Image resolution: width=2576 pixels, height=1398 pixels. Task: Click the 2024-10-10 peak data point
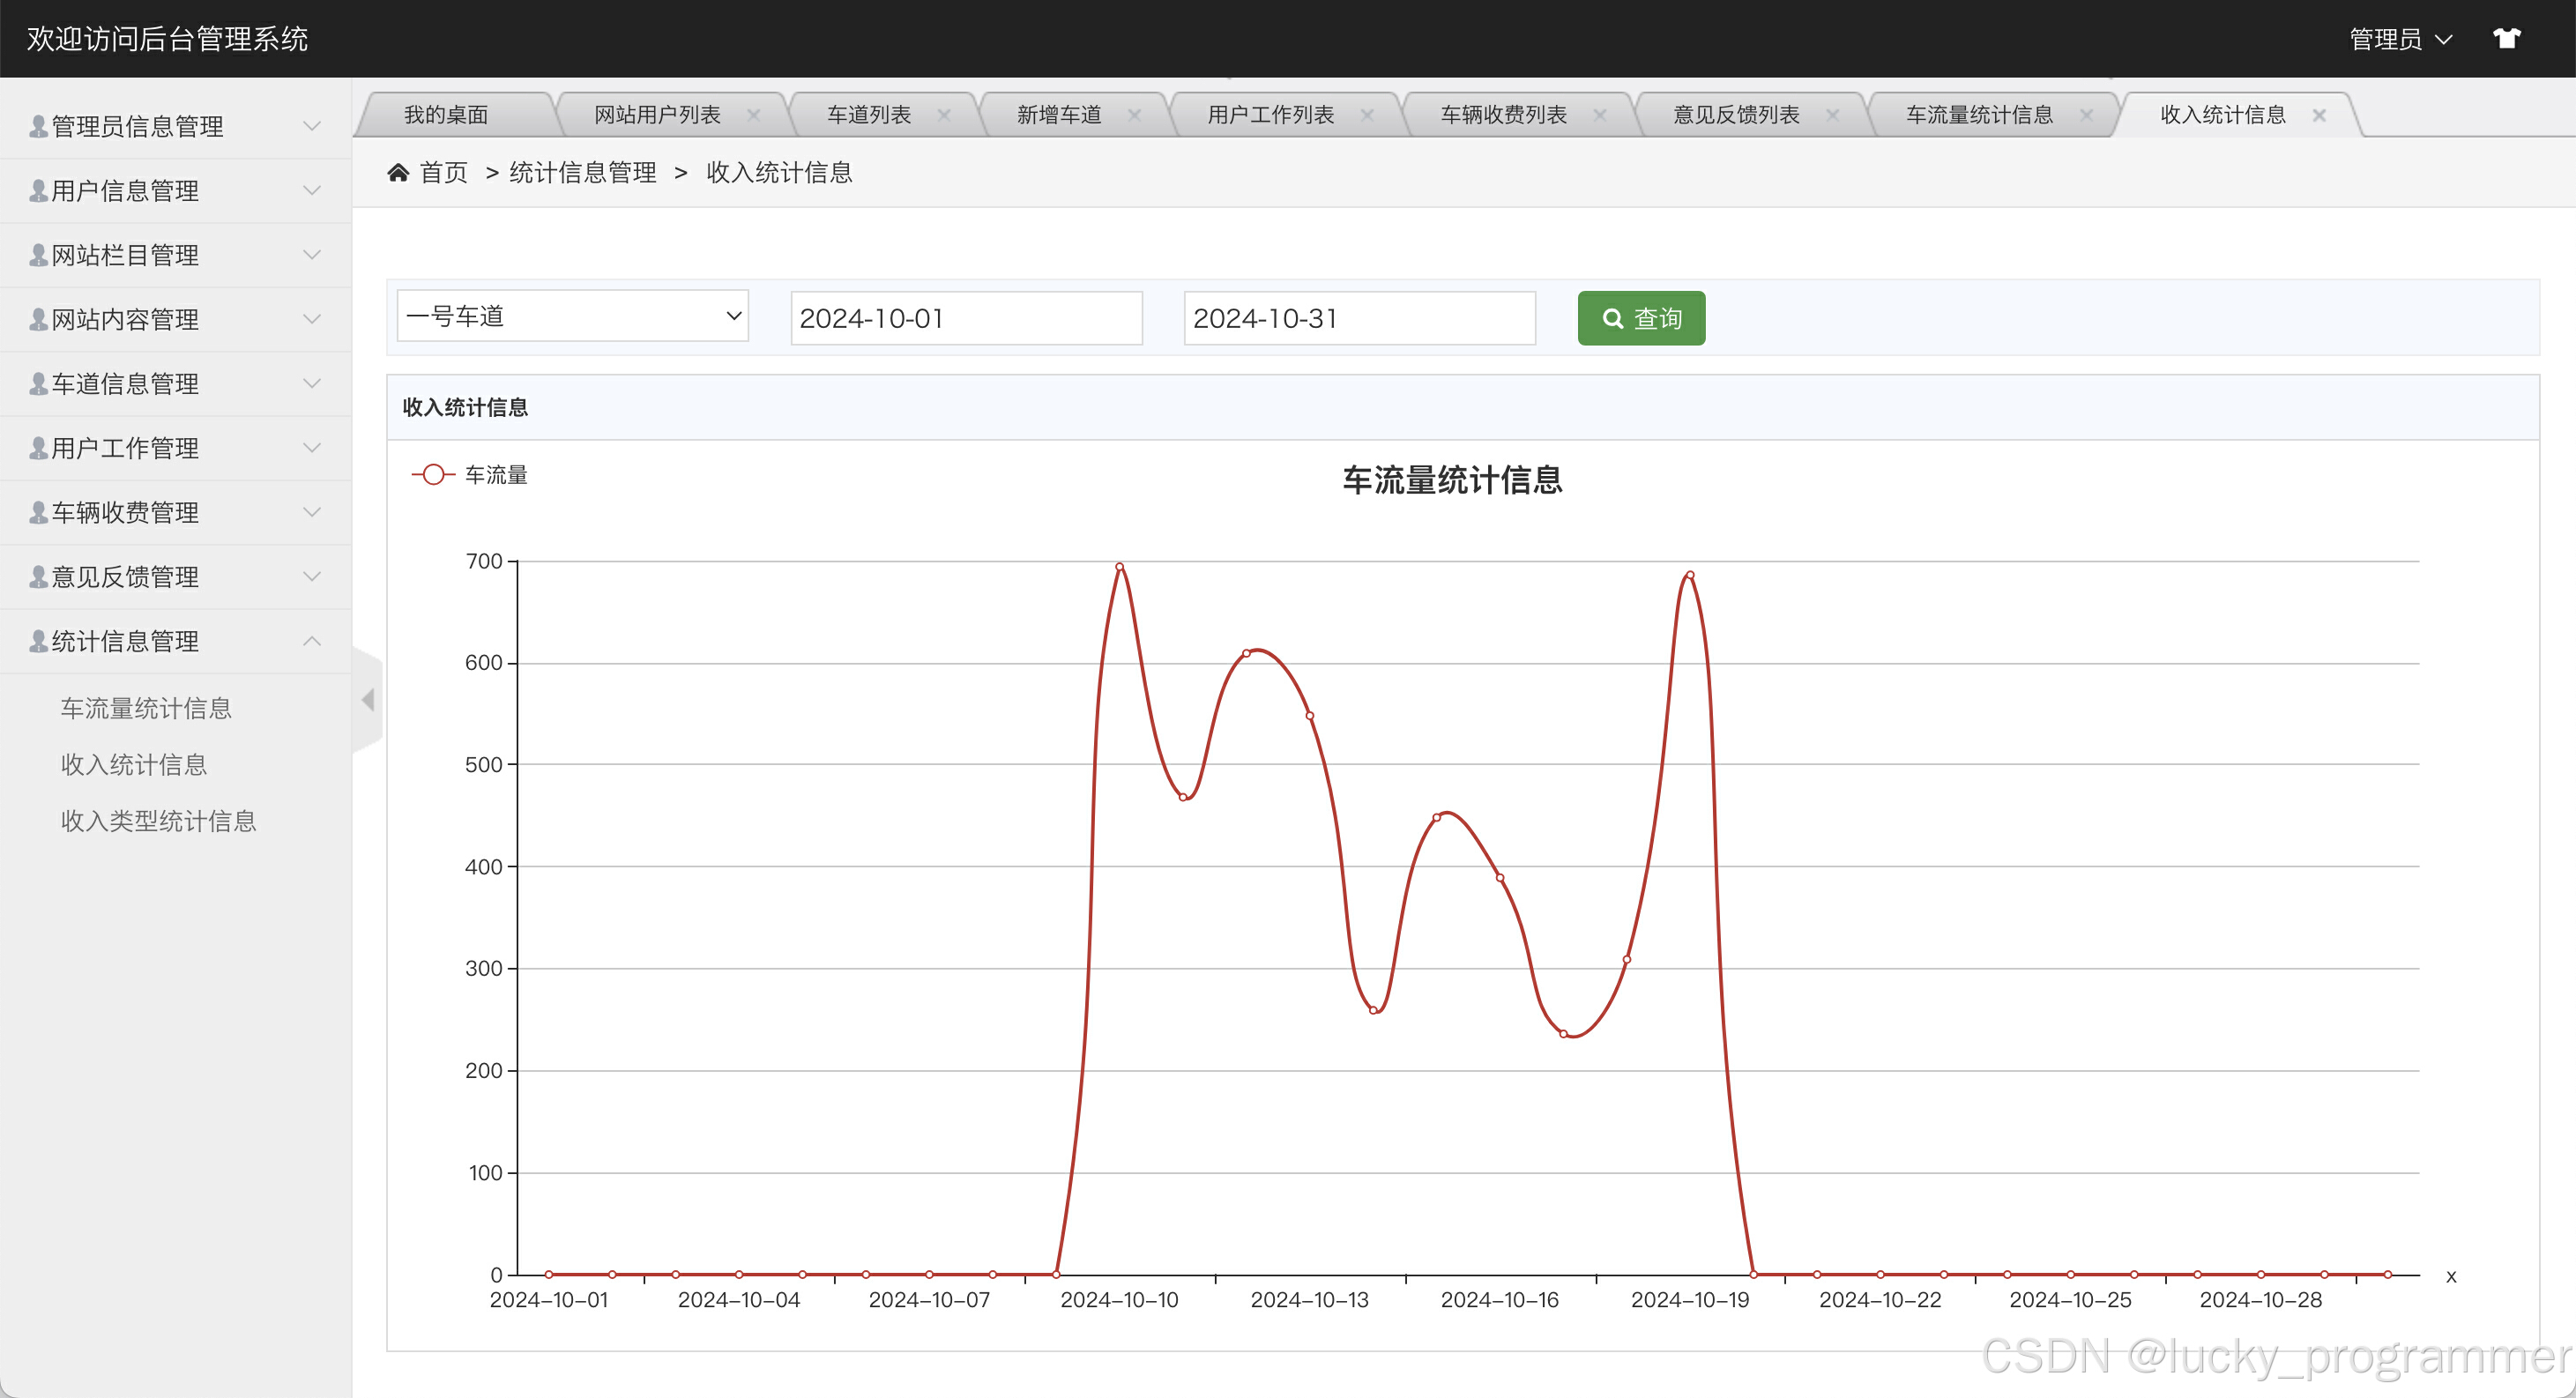click(1119, 567)
